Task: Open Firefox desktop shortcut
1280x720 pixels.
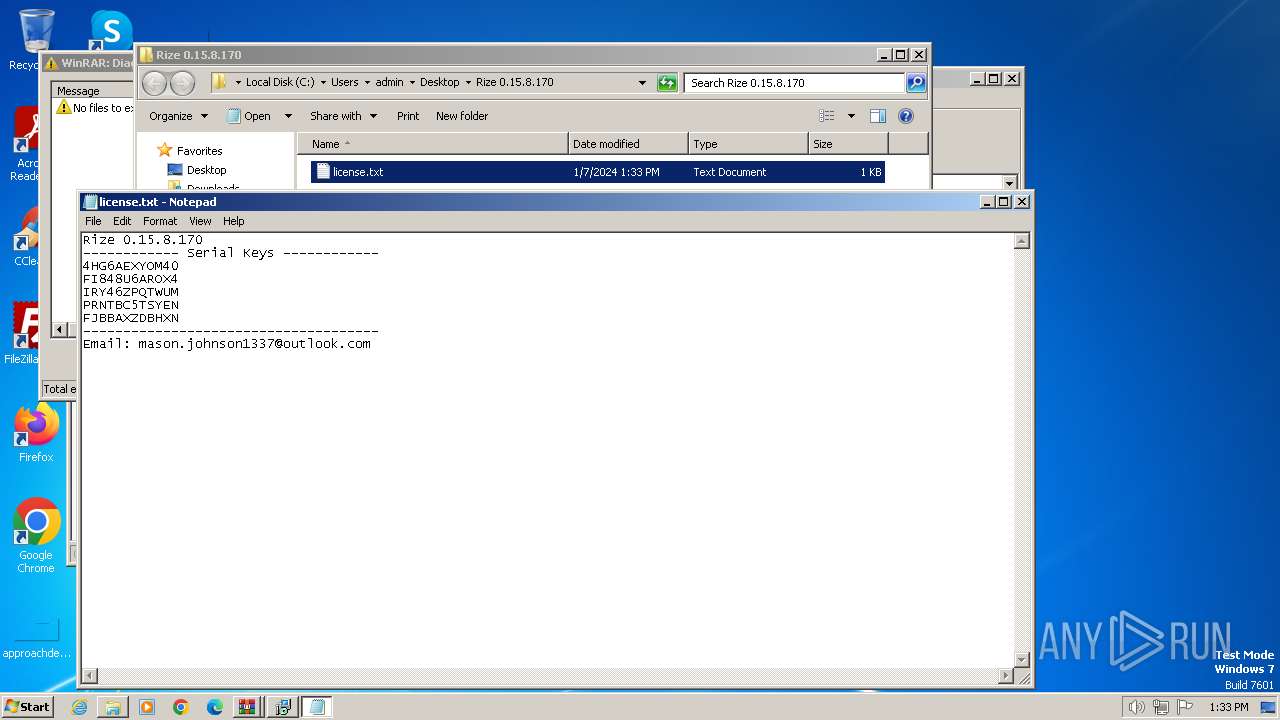Action: tap(36, 434)
